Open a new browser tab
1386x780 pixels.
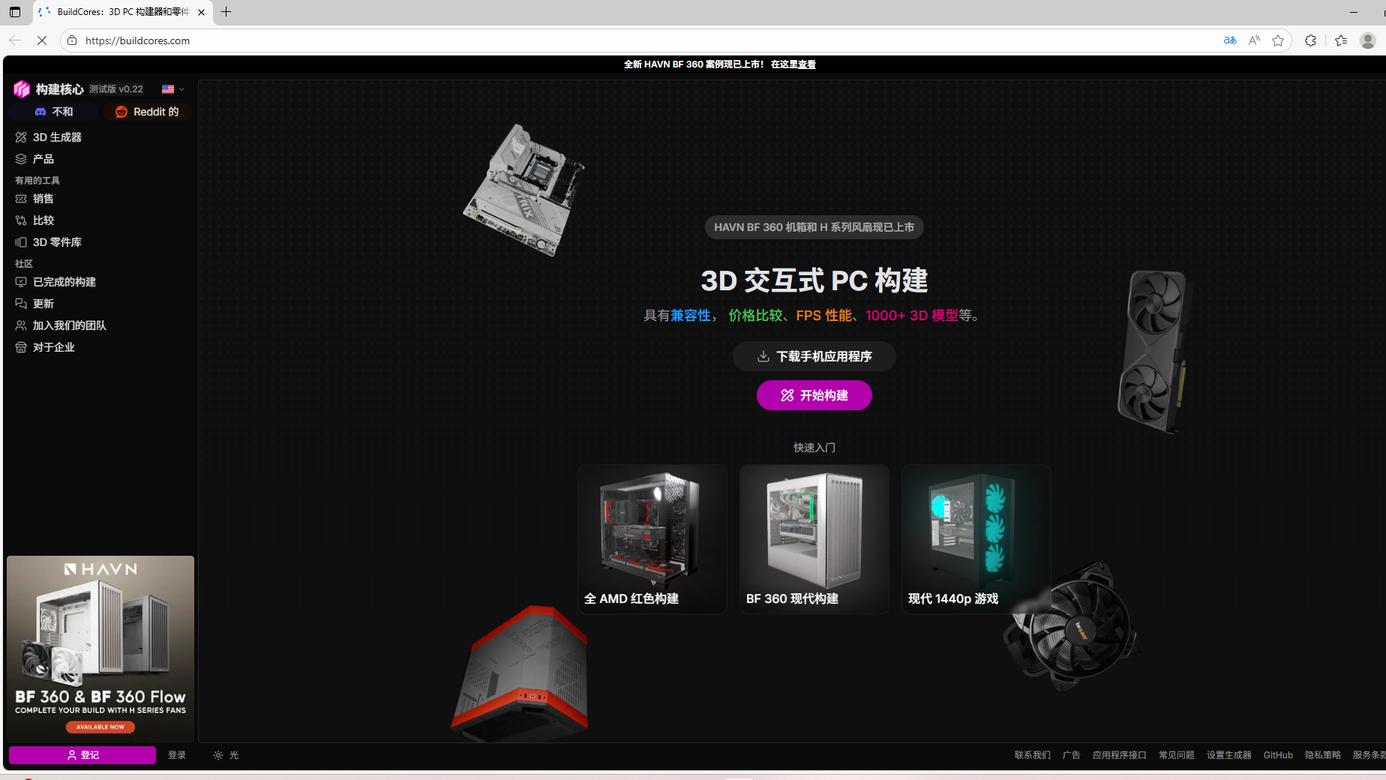point(226,12)
